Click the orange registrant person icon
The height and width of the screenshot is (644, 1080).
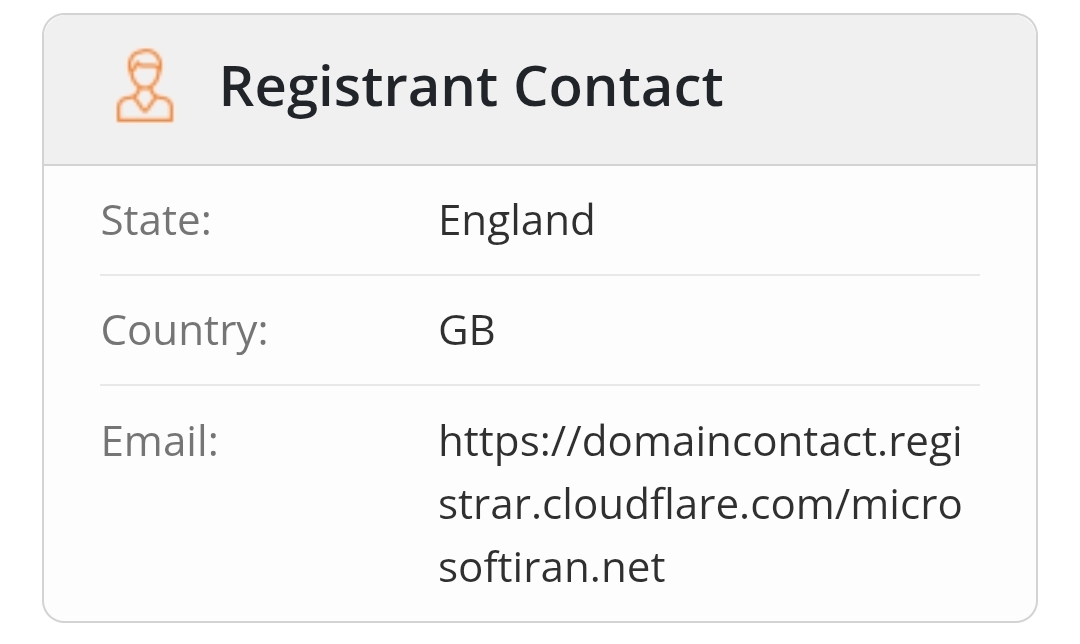(x=145, y=87)
